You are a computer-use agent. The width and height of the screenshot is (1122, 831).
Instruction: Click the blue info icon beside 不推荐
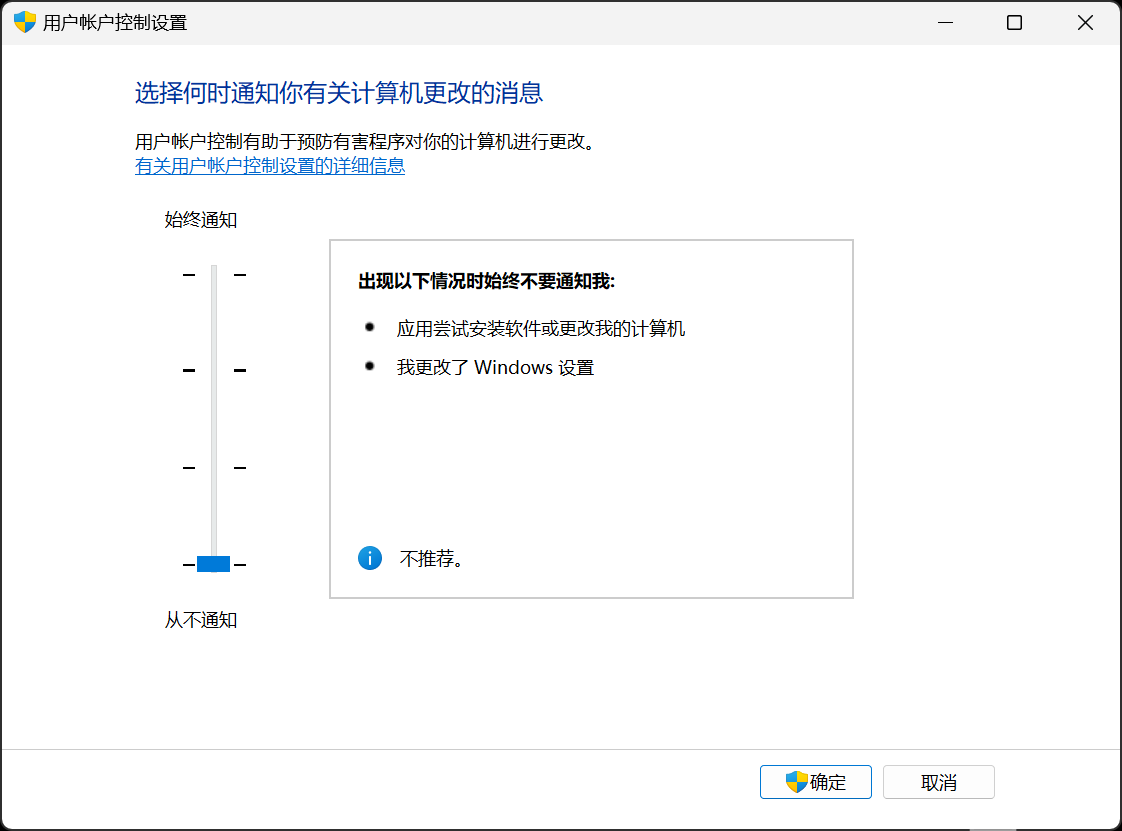369,558
